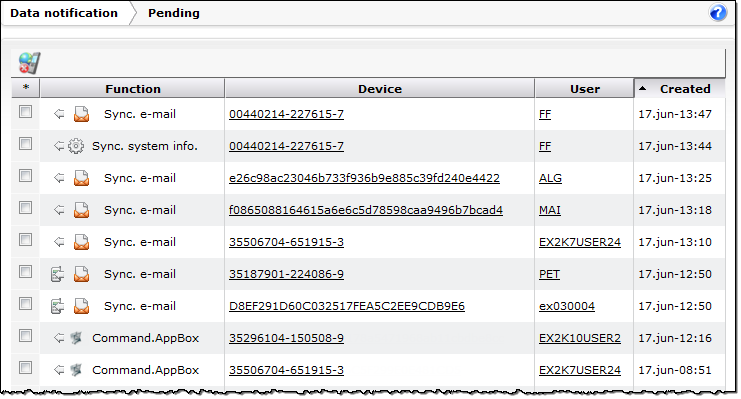
Task: Sort by the Device column header
Action: click(380, 89)
